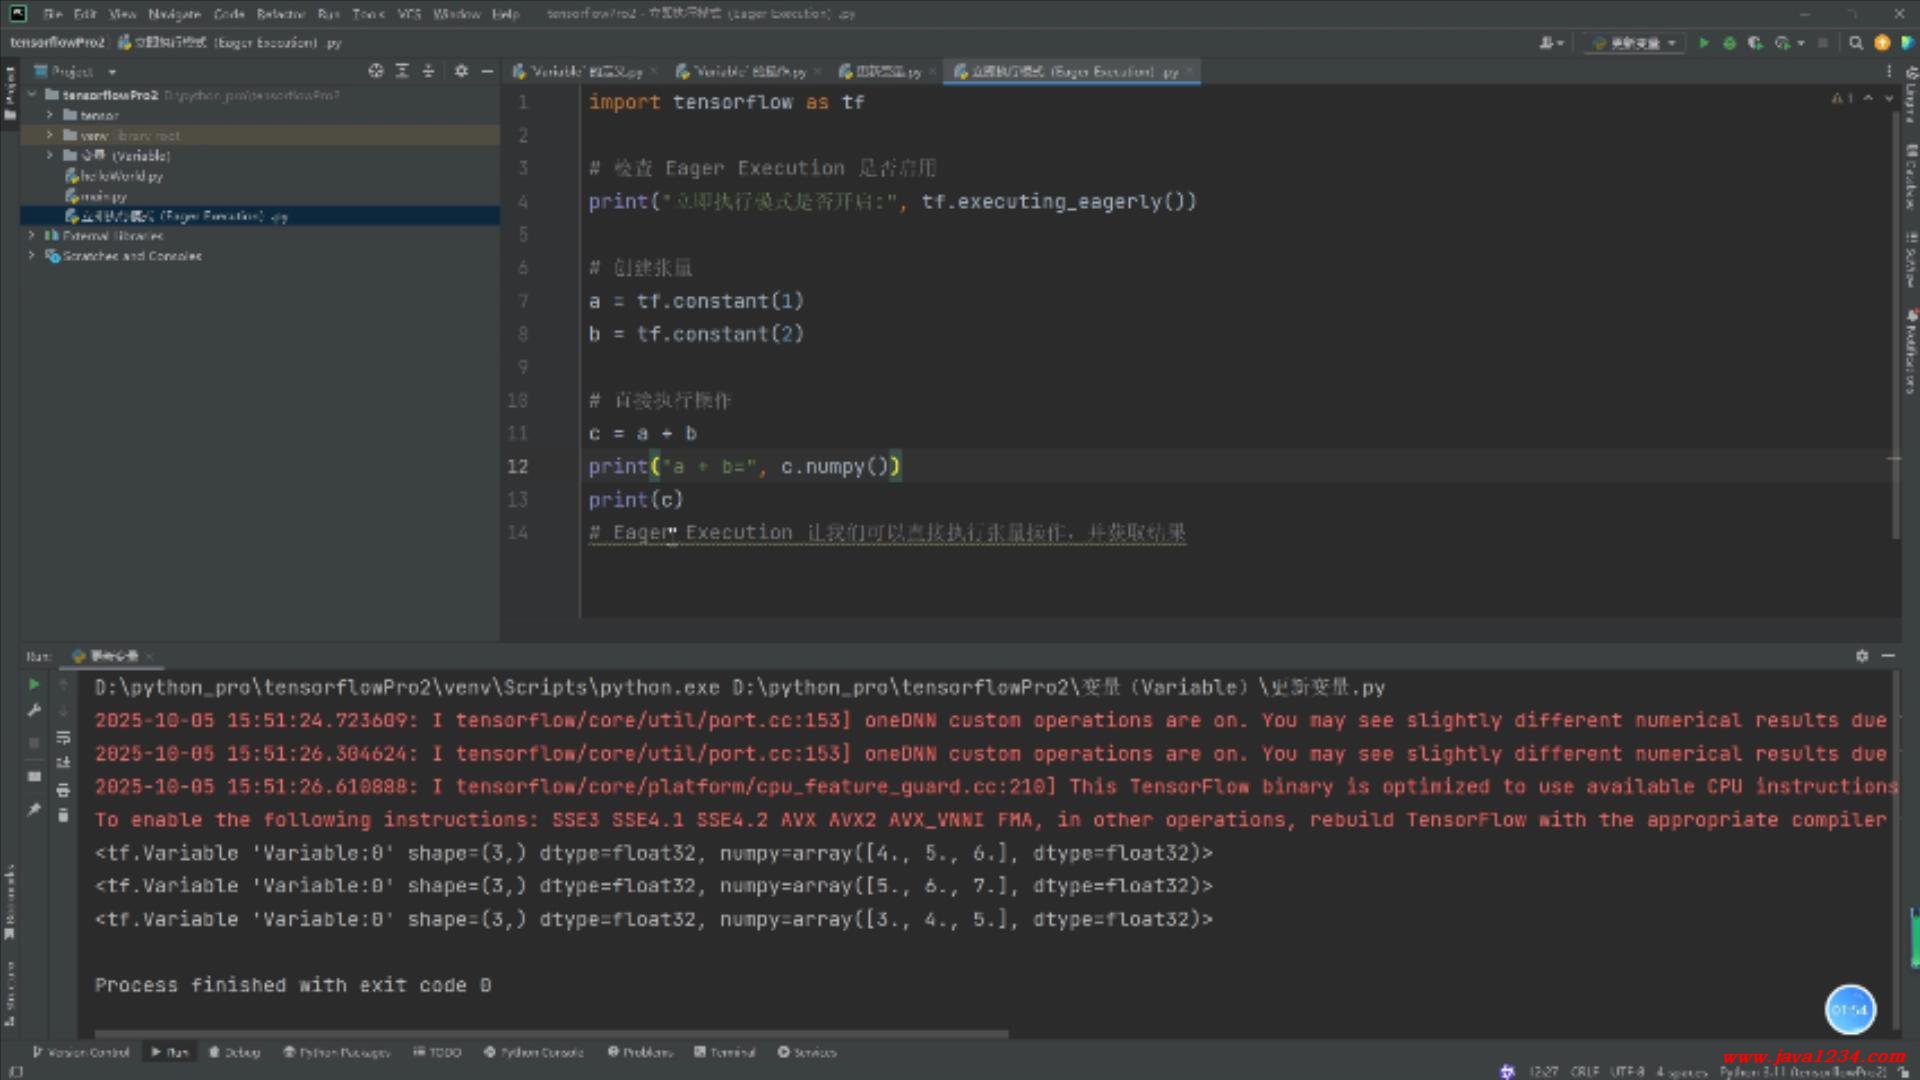The width and height of the screenshot is (1920, 1080).
Task: Toggle scroll to end in Run console
Action: tap(63, 764)
